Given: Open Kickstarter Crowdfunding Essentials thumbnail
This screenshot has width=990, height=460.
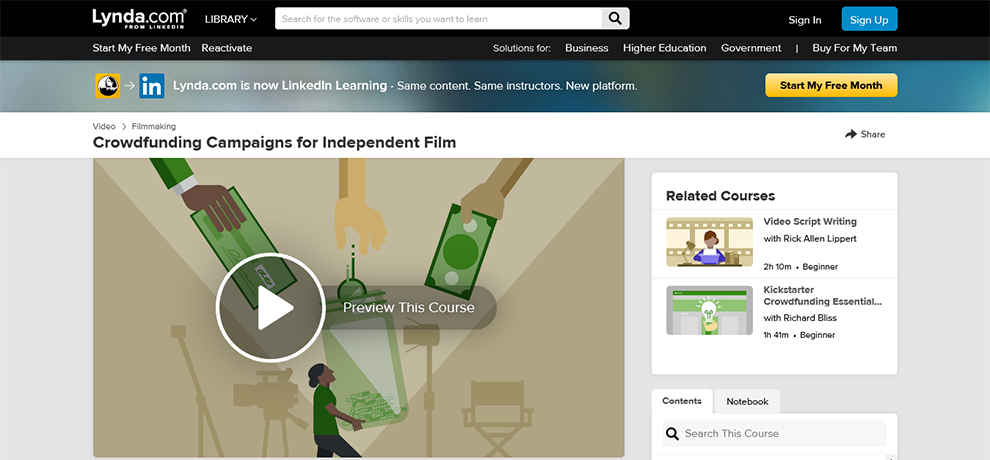Looking at the screenshot, I should pos(709,310).
